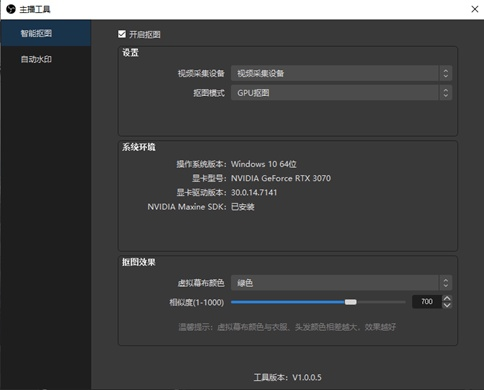This screenshot has width=484, height=390.
Task: Click the Windows 10 64位 text
Action: pyautogui.click(x=264, y=164)
